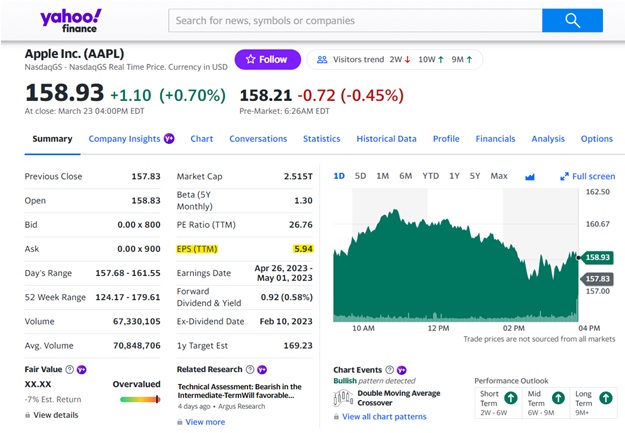The height and width of the screenshot is (433, 625).
Task: Click the Y+ badge next to Fair Value
Action: (x=81, y=369)
